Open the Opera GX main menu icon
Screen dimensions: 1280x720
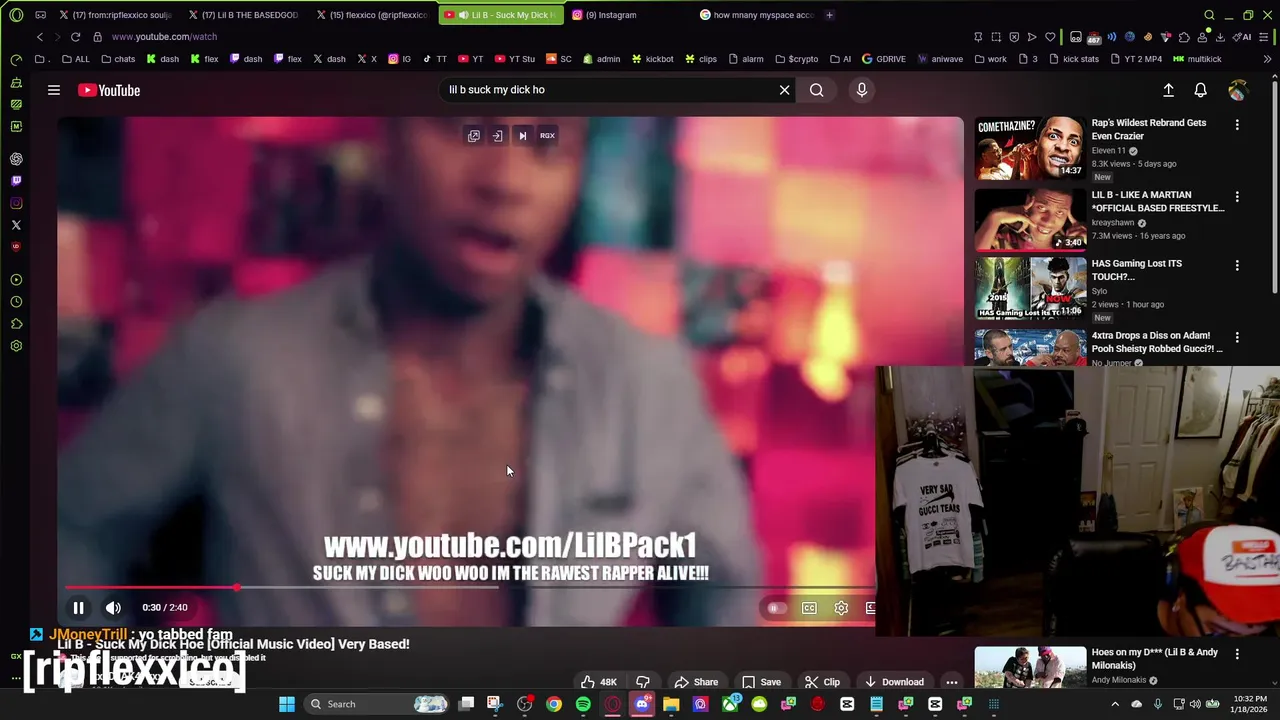coord(16,15)
